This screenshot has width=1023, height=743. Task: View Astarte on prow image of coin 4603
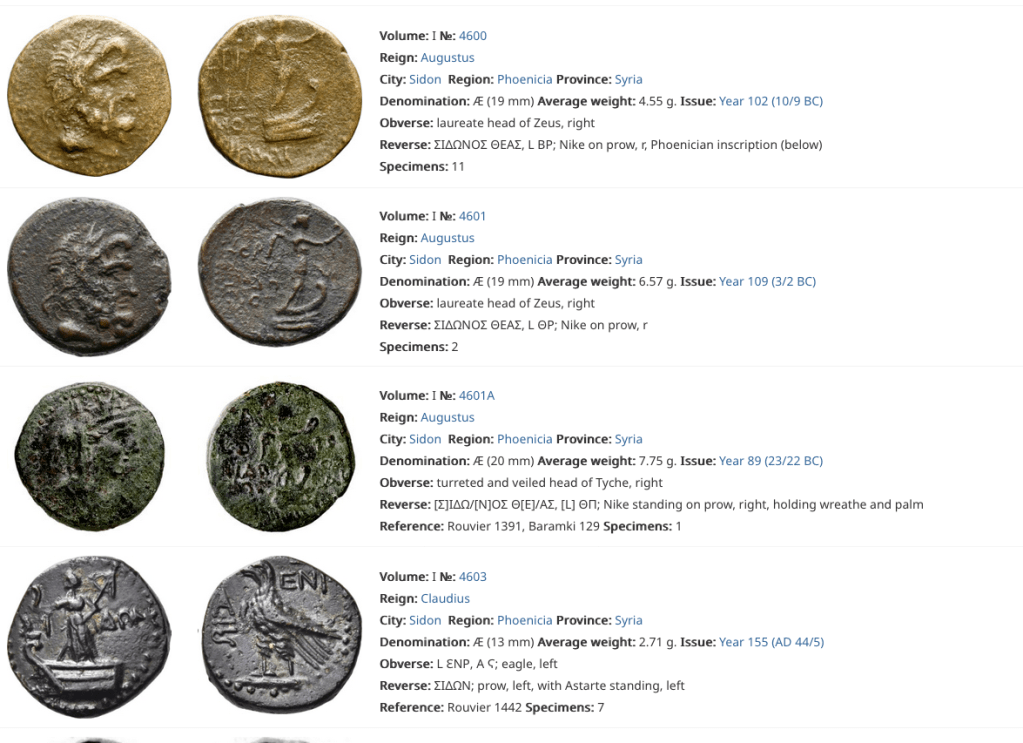tap(89, 637)
